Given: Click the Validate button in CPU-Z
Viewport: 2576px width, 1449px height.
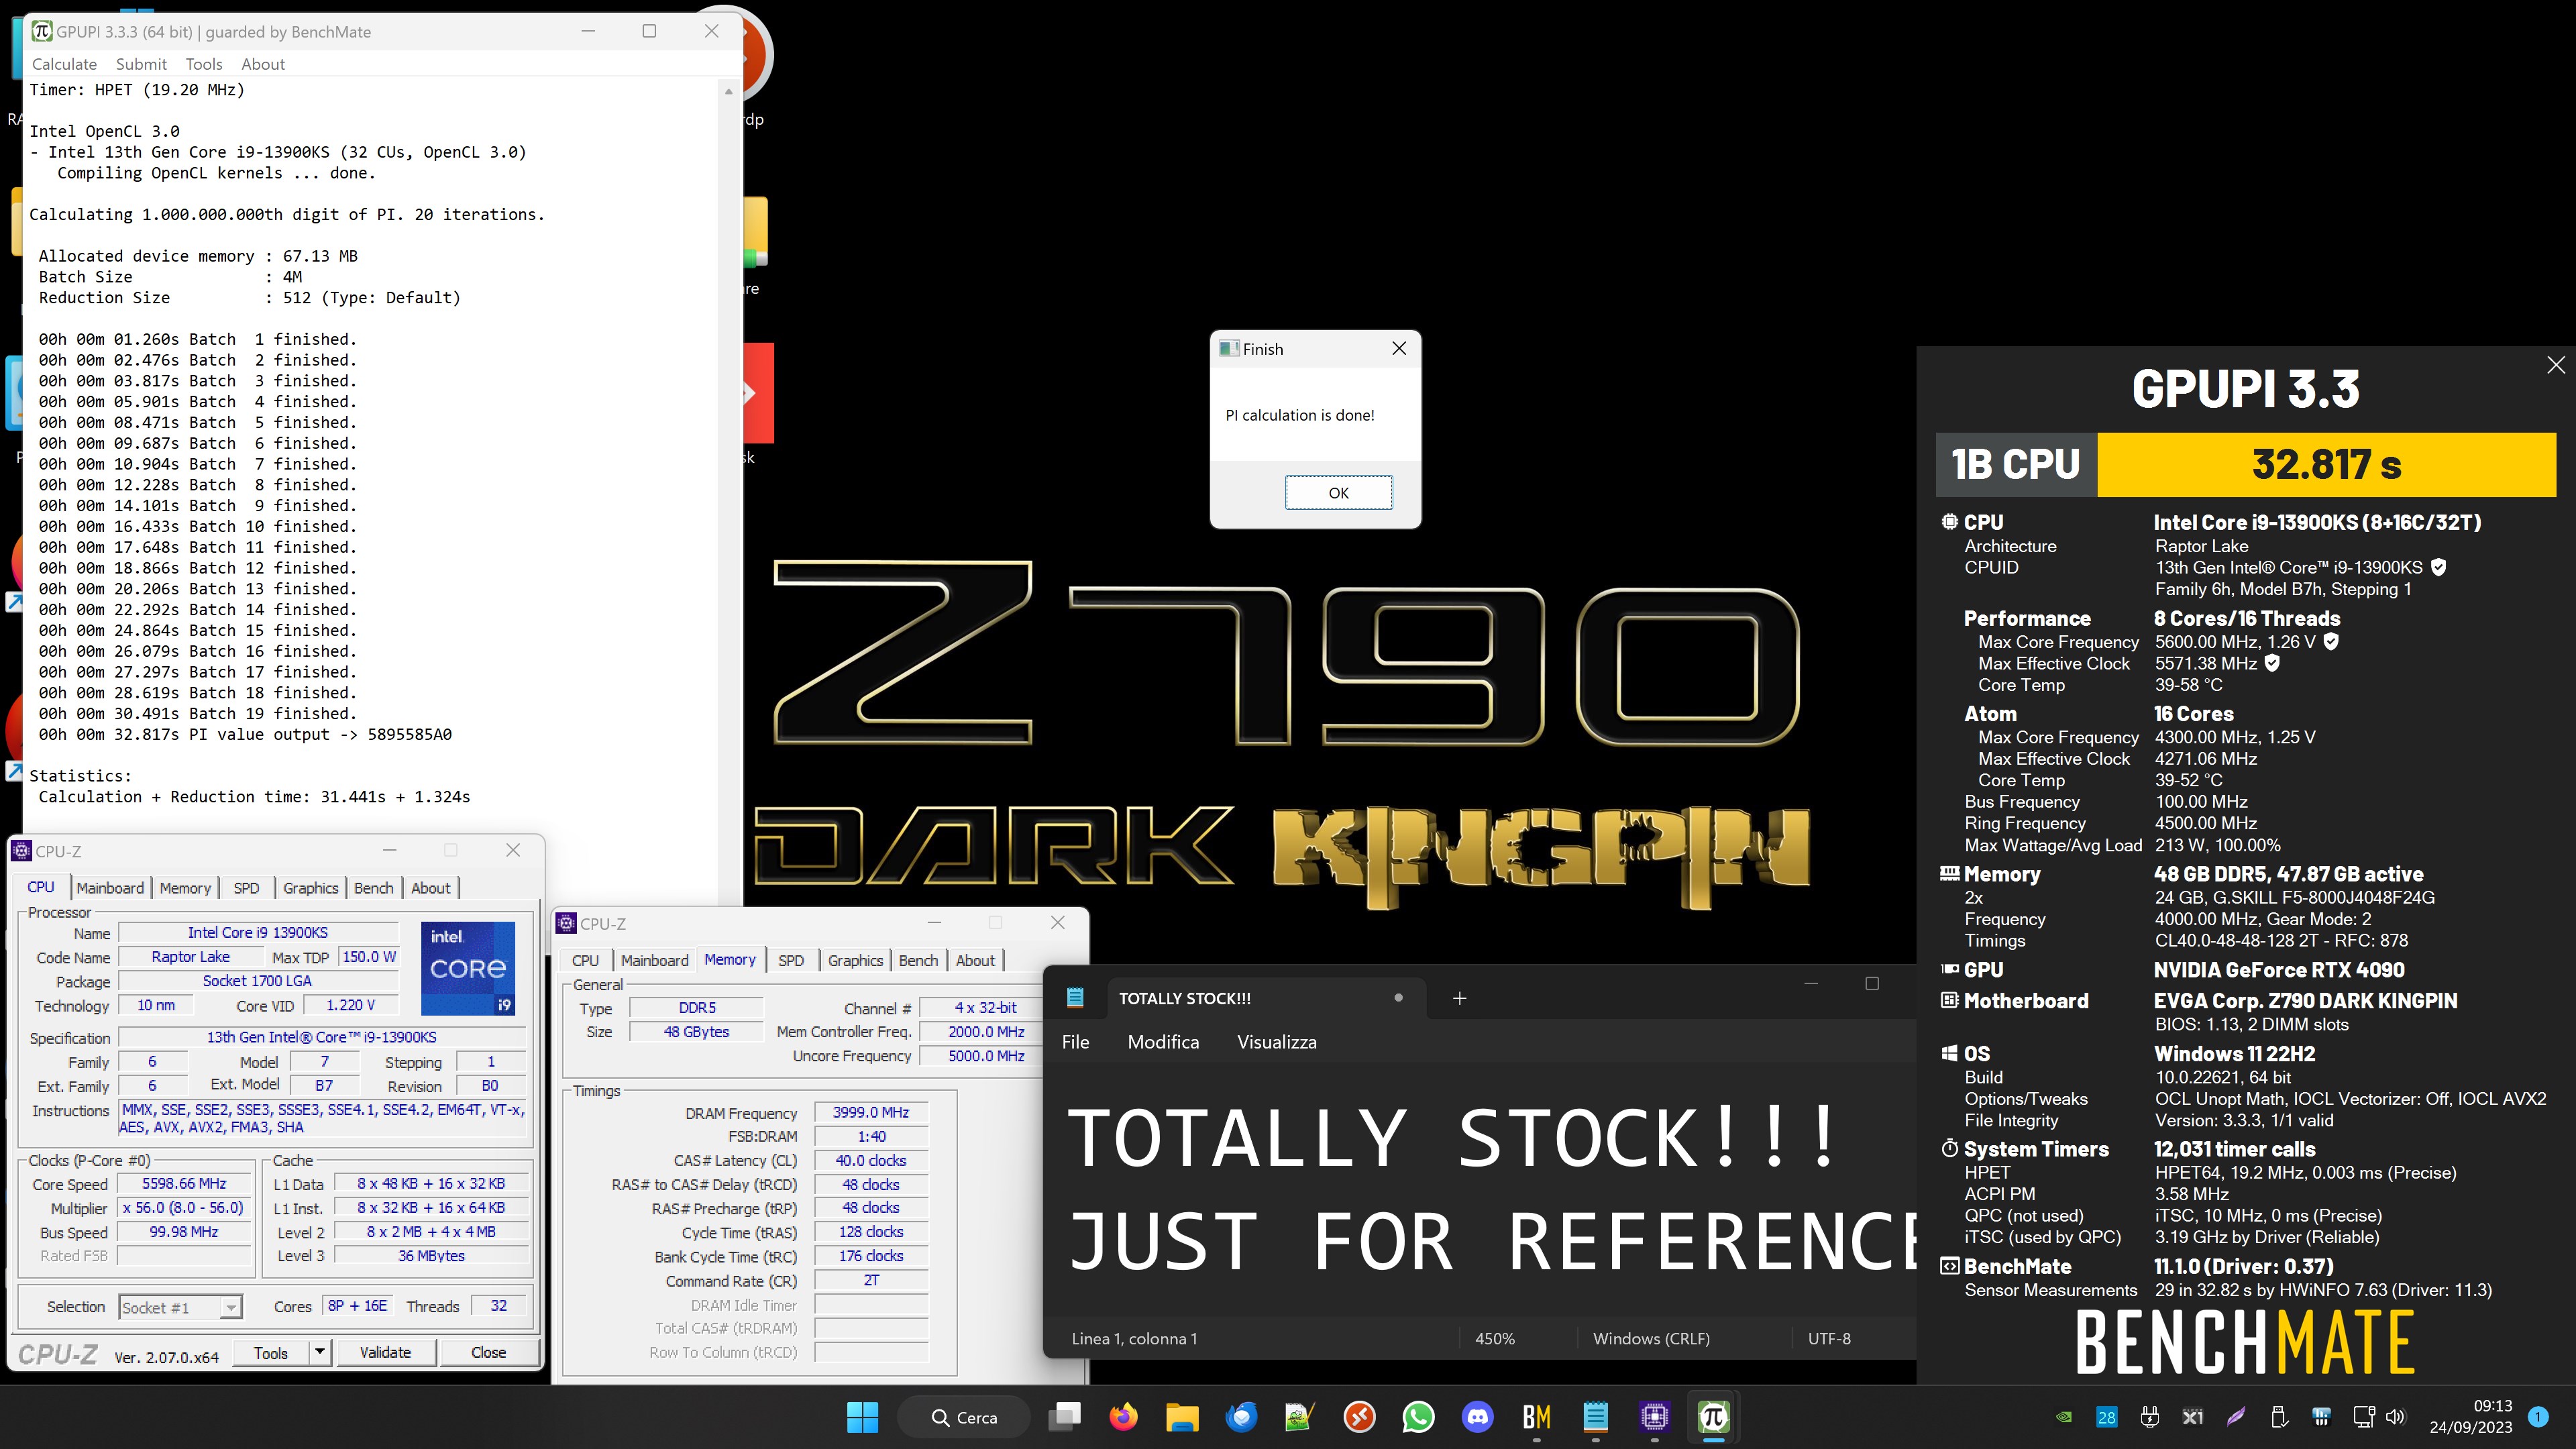Looking at the screenshot, I should click(x=385, y=1352).
